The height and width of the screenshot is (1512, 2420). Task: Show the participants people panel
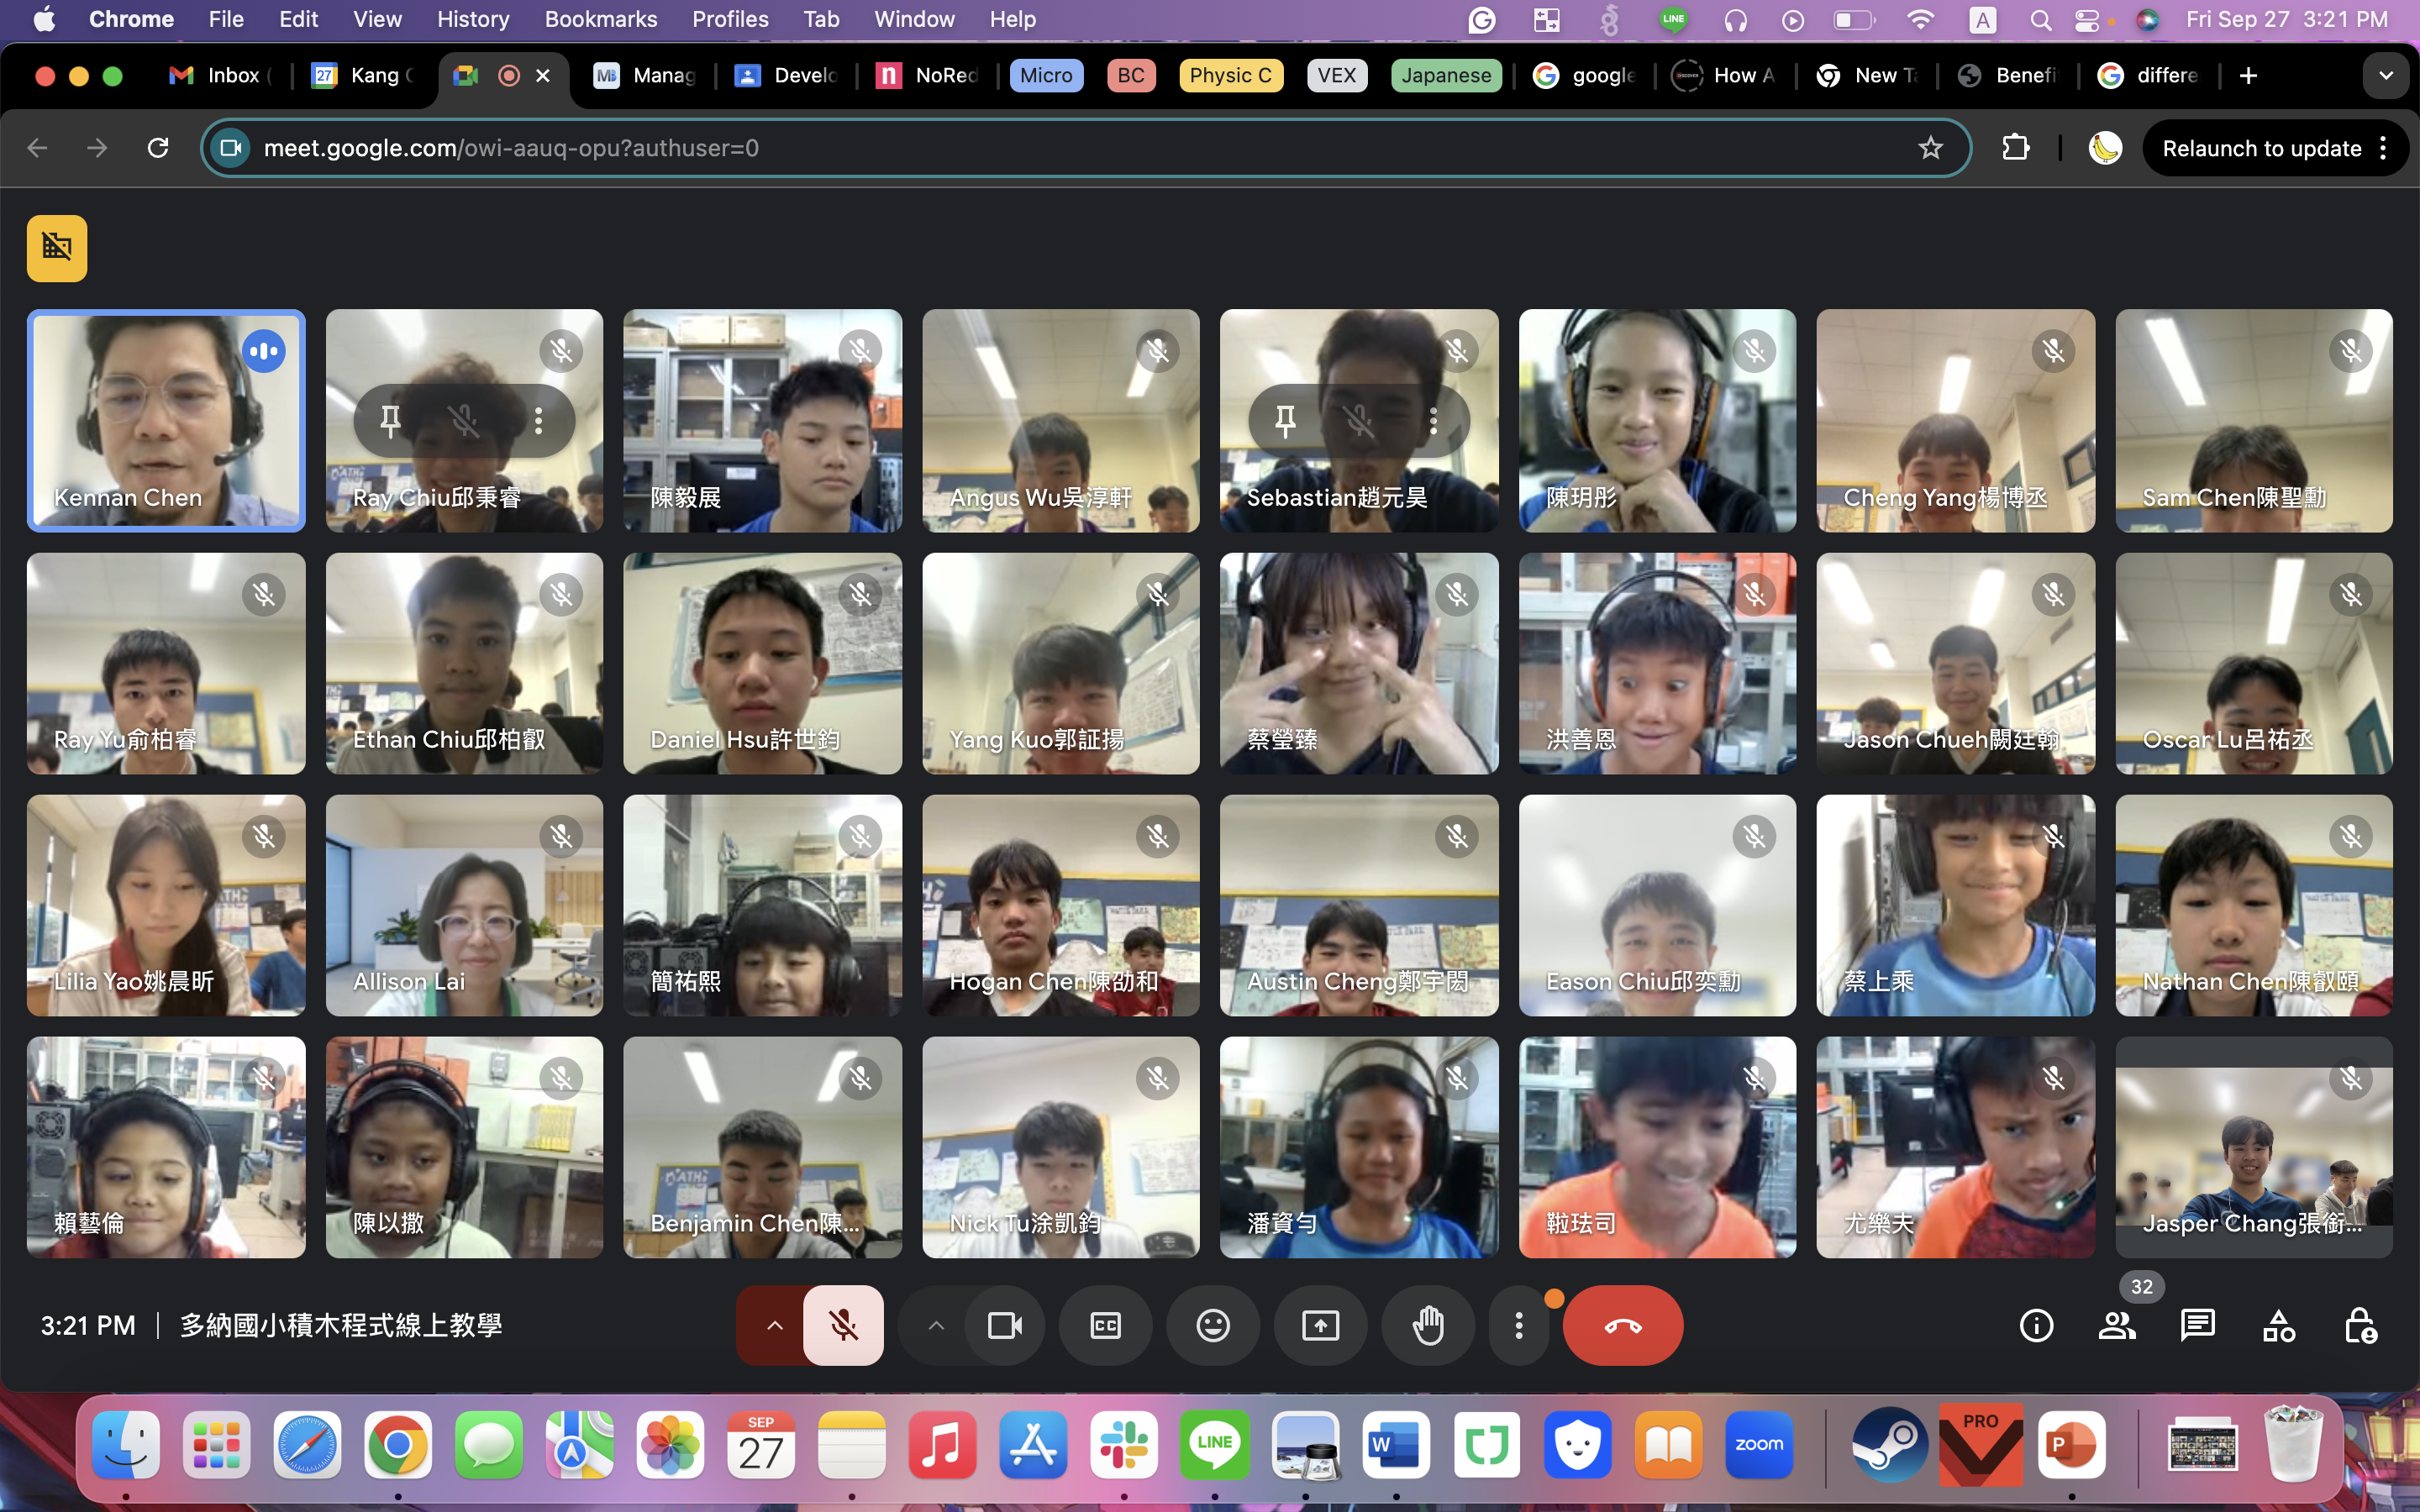click(2117, 1326)
